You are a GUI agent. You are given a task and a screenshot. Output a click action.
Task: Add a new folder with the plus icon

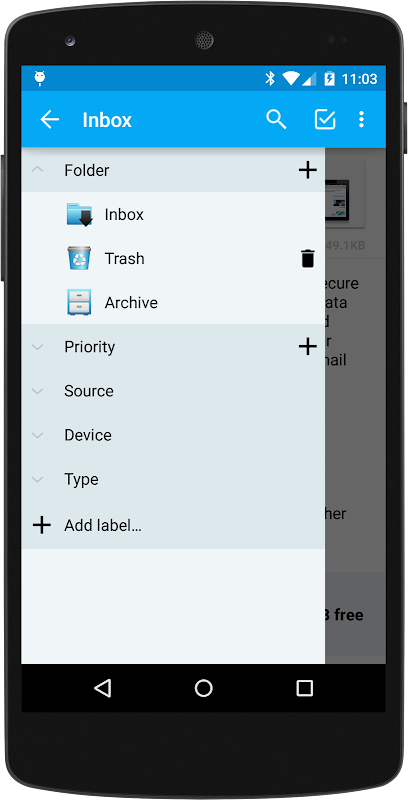point(308,170)
